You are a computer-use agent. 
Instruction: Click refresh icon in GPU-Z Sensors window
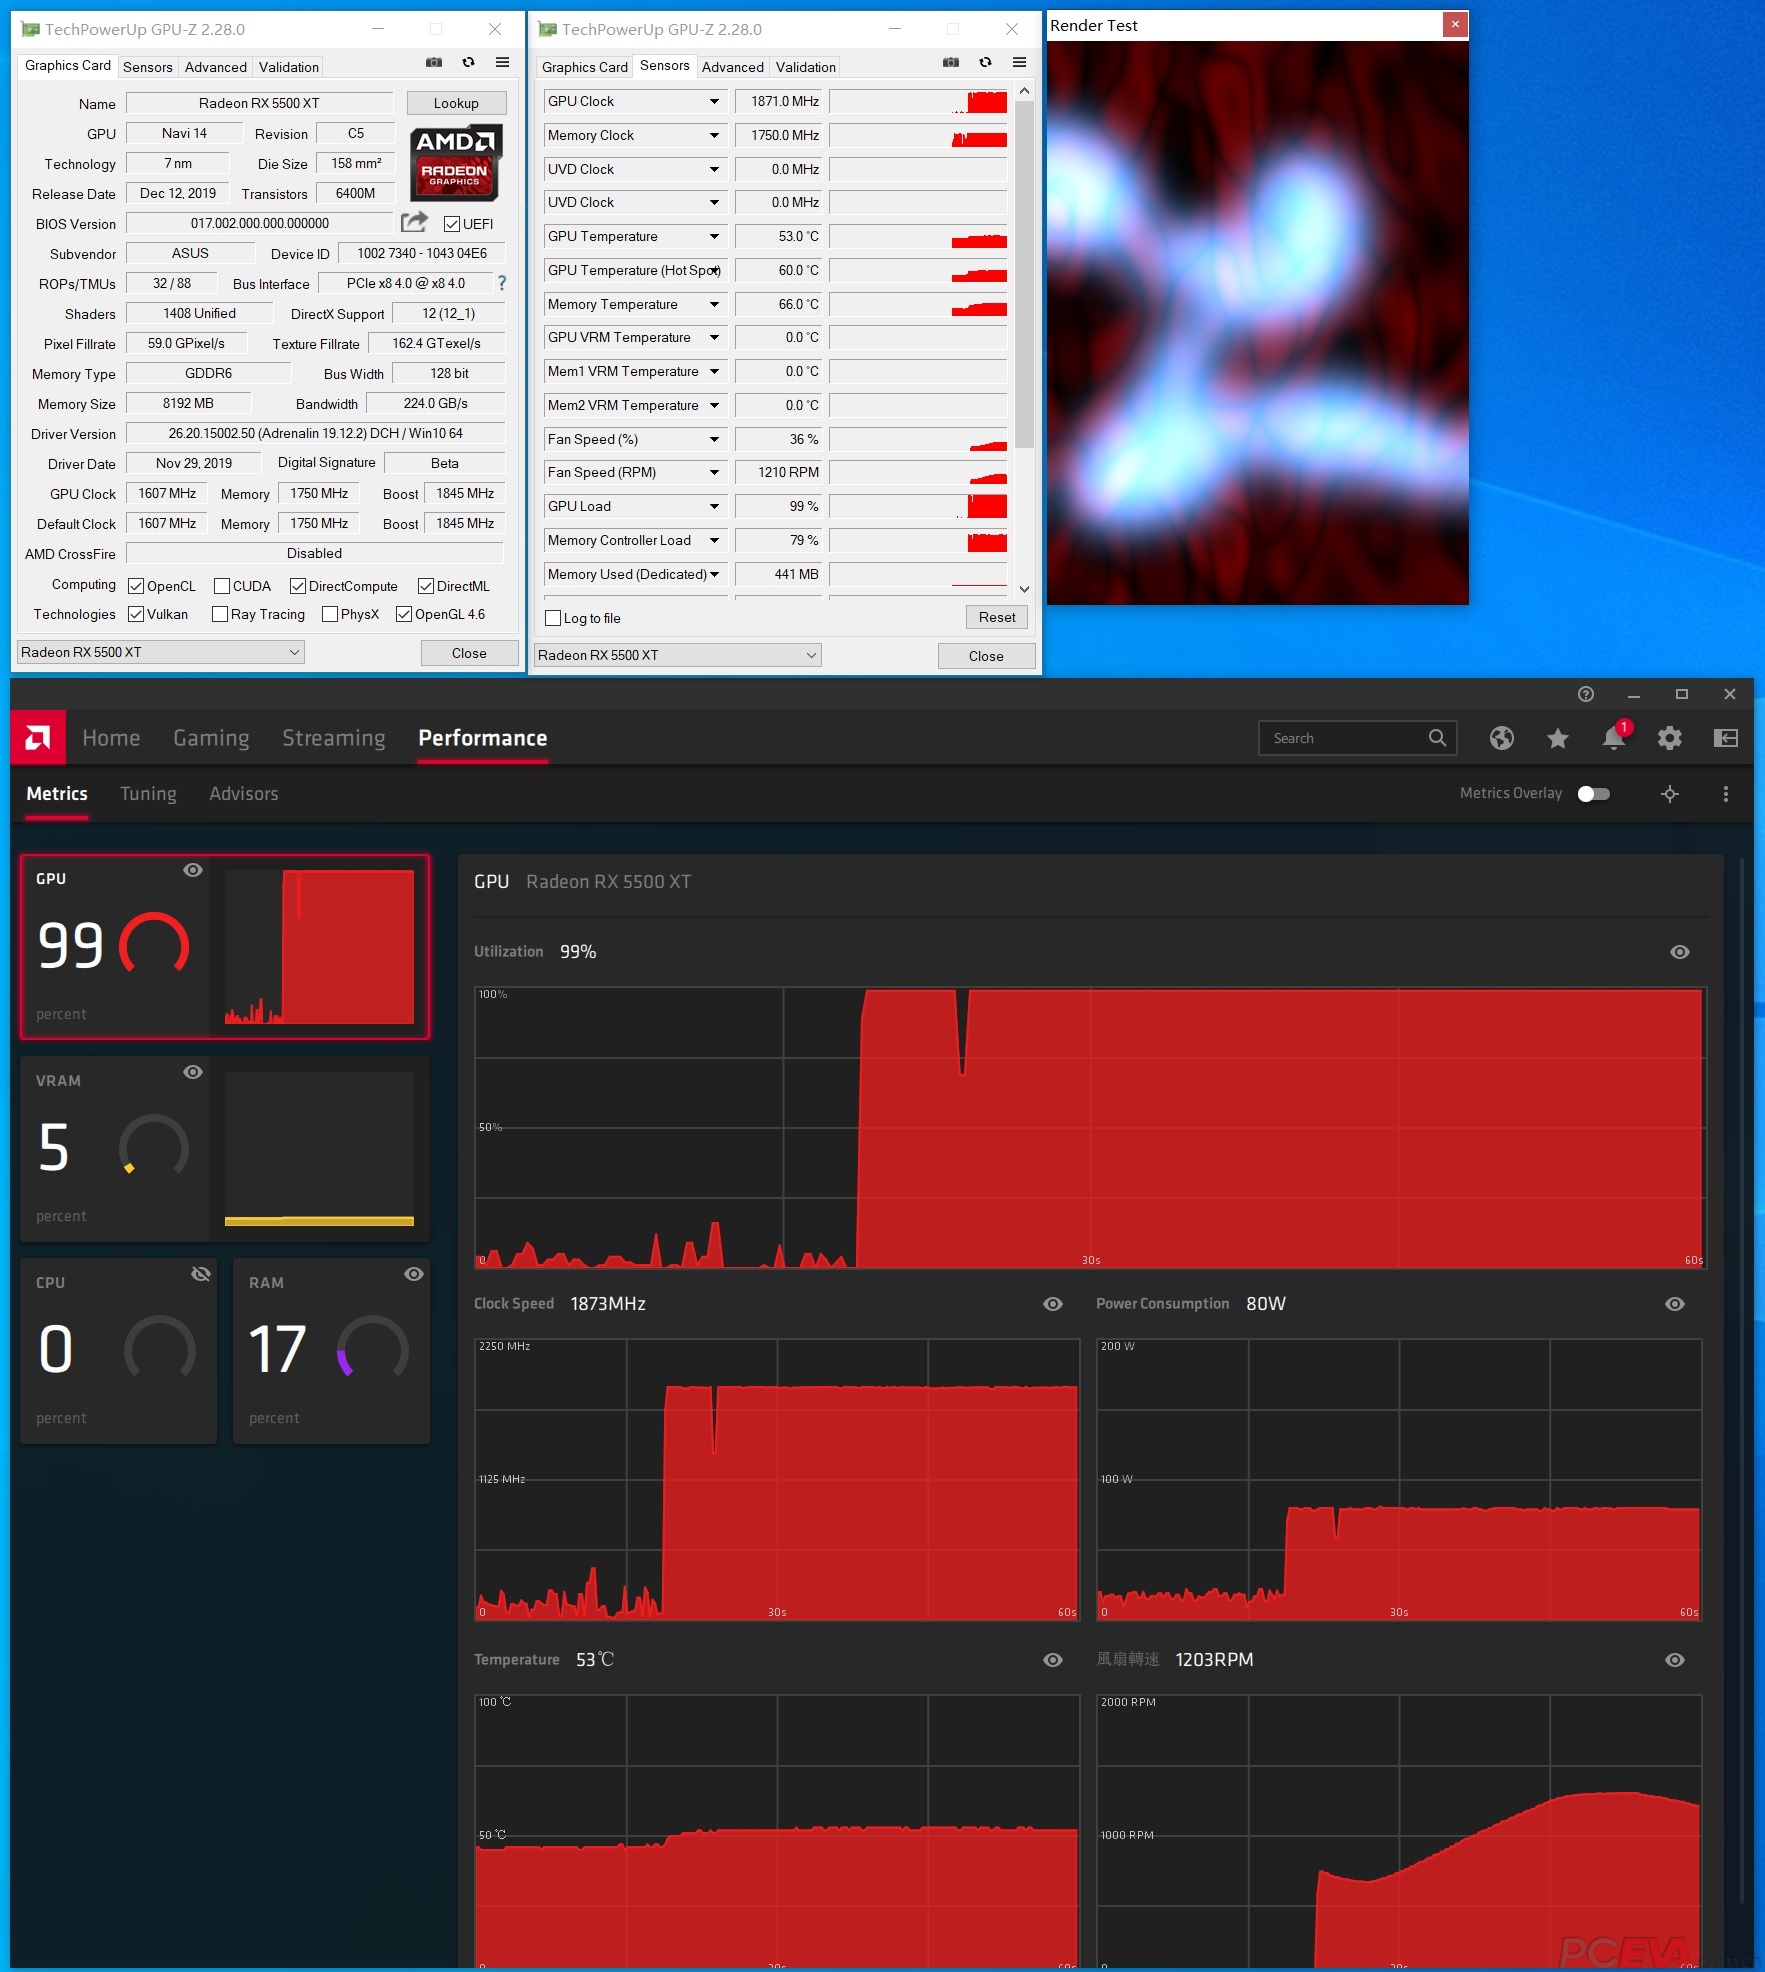[x=985, y=63]
